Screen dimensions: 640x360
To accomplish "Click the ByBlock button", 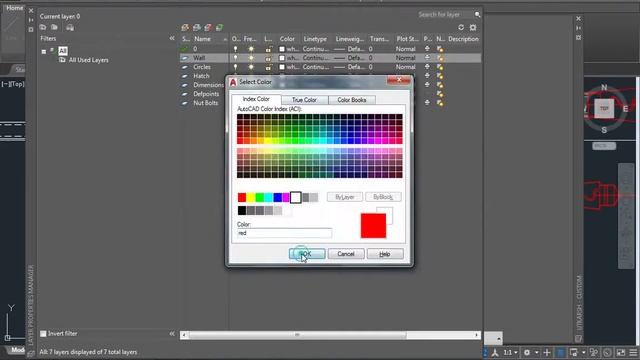I will tap(383, 197).
